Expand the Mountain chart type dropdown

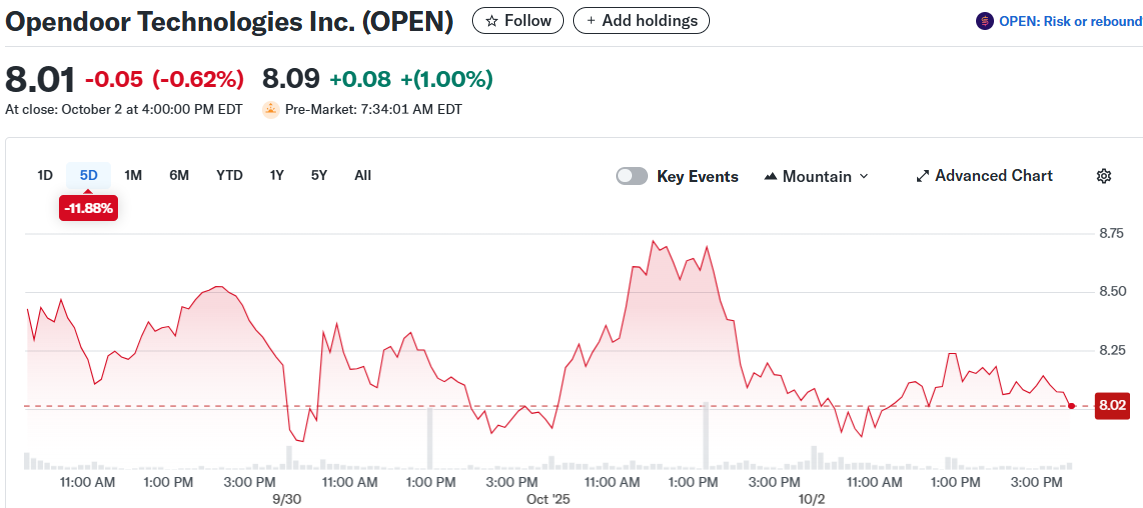(816, 176)
